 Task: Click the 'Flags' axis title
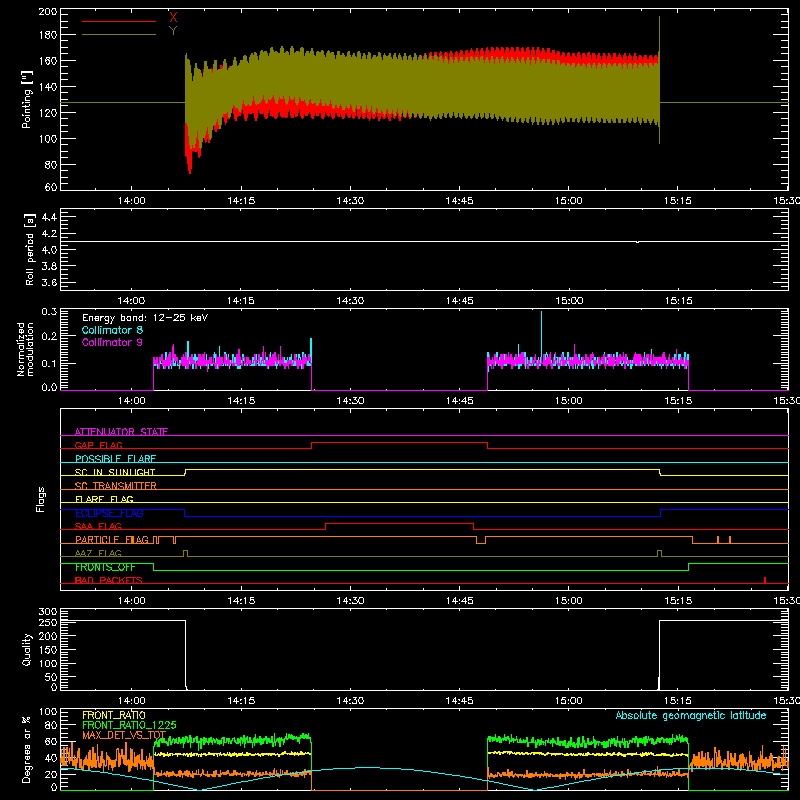point(40,499)
